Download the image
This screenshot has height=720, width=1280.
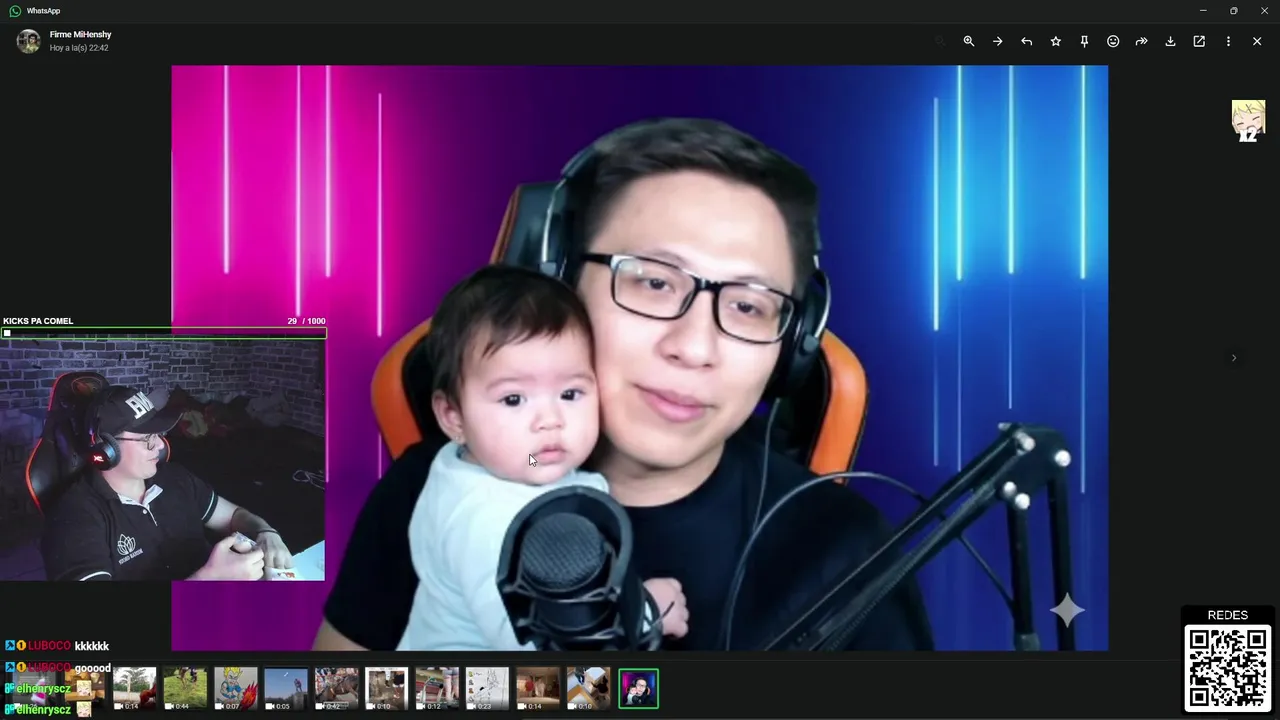pyautogui.click(x=1170, y=41)
